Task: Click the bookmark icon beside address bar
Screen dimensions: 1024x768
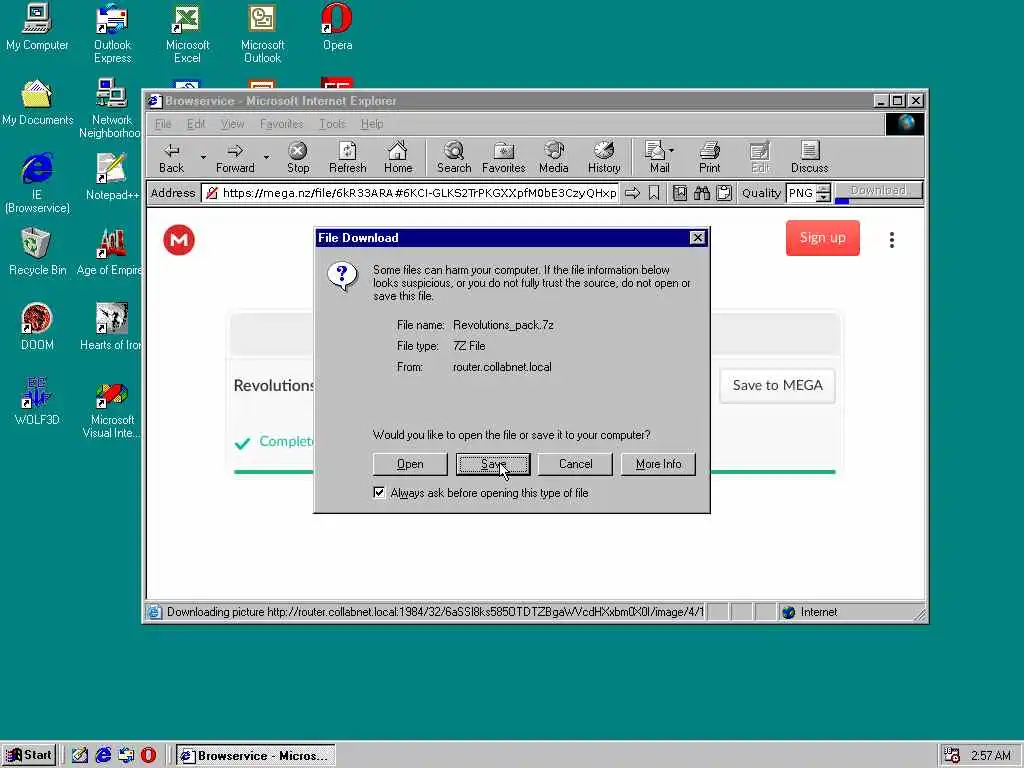Action: (654, 193)
